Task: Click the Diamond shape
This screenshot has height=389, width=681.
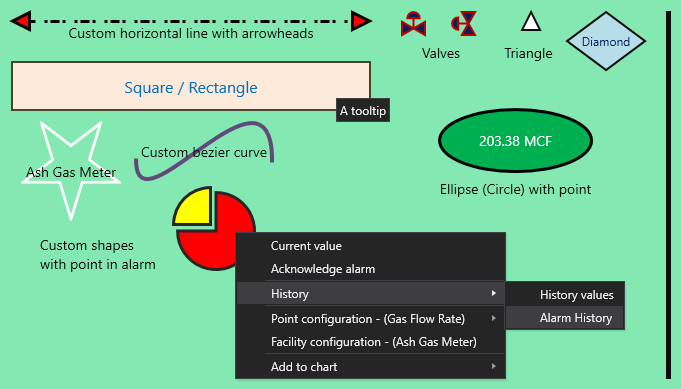Action: [x=606, y=41]
